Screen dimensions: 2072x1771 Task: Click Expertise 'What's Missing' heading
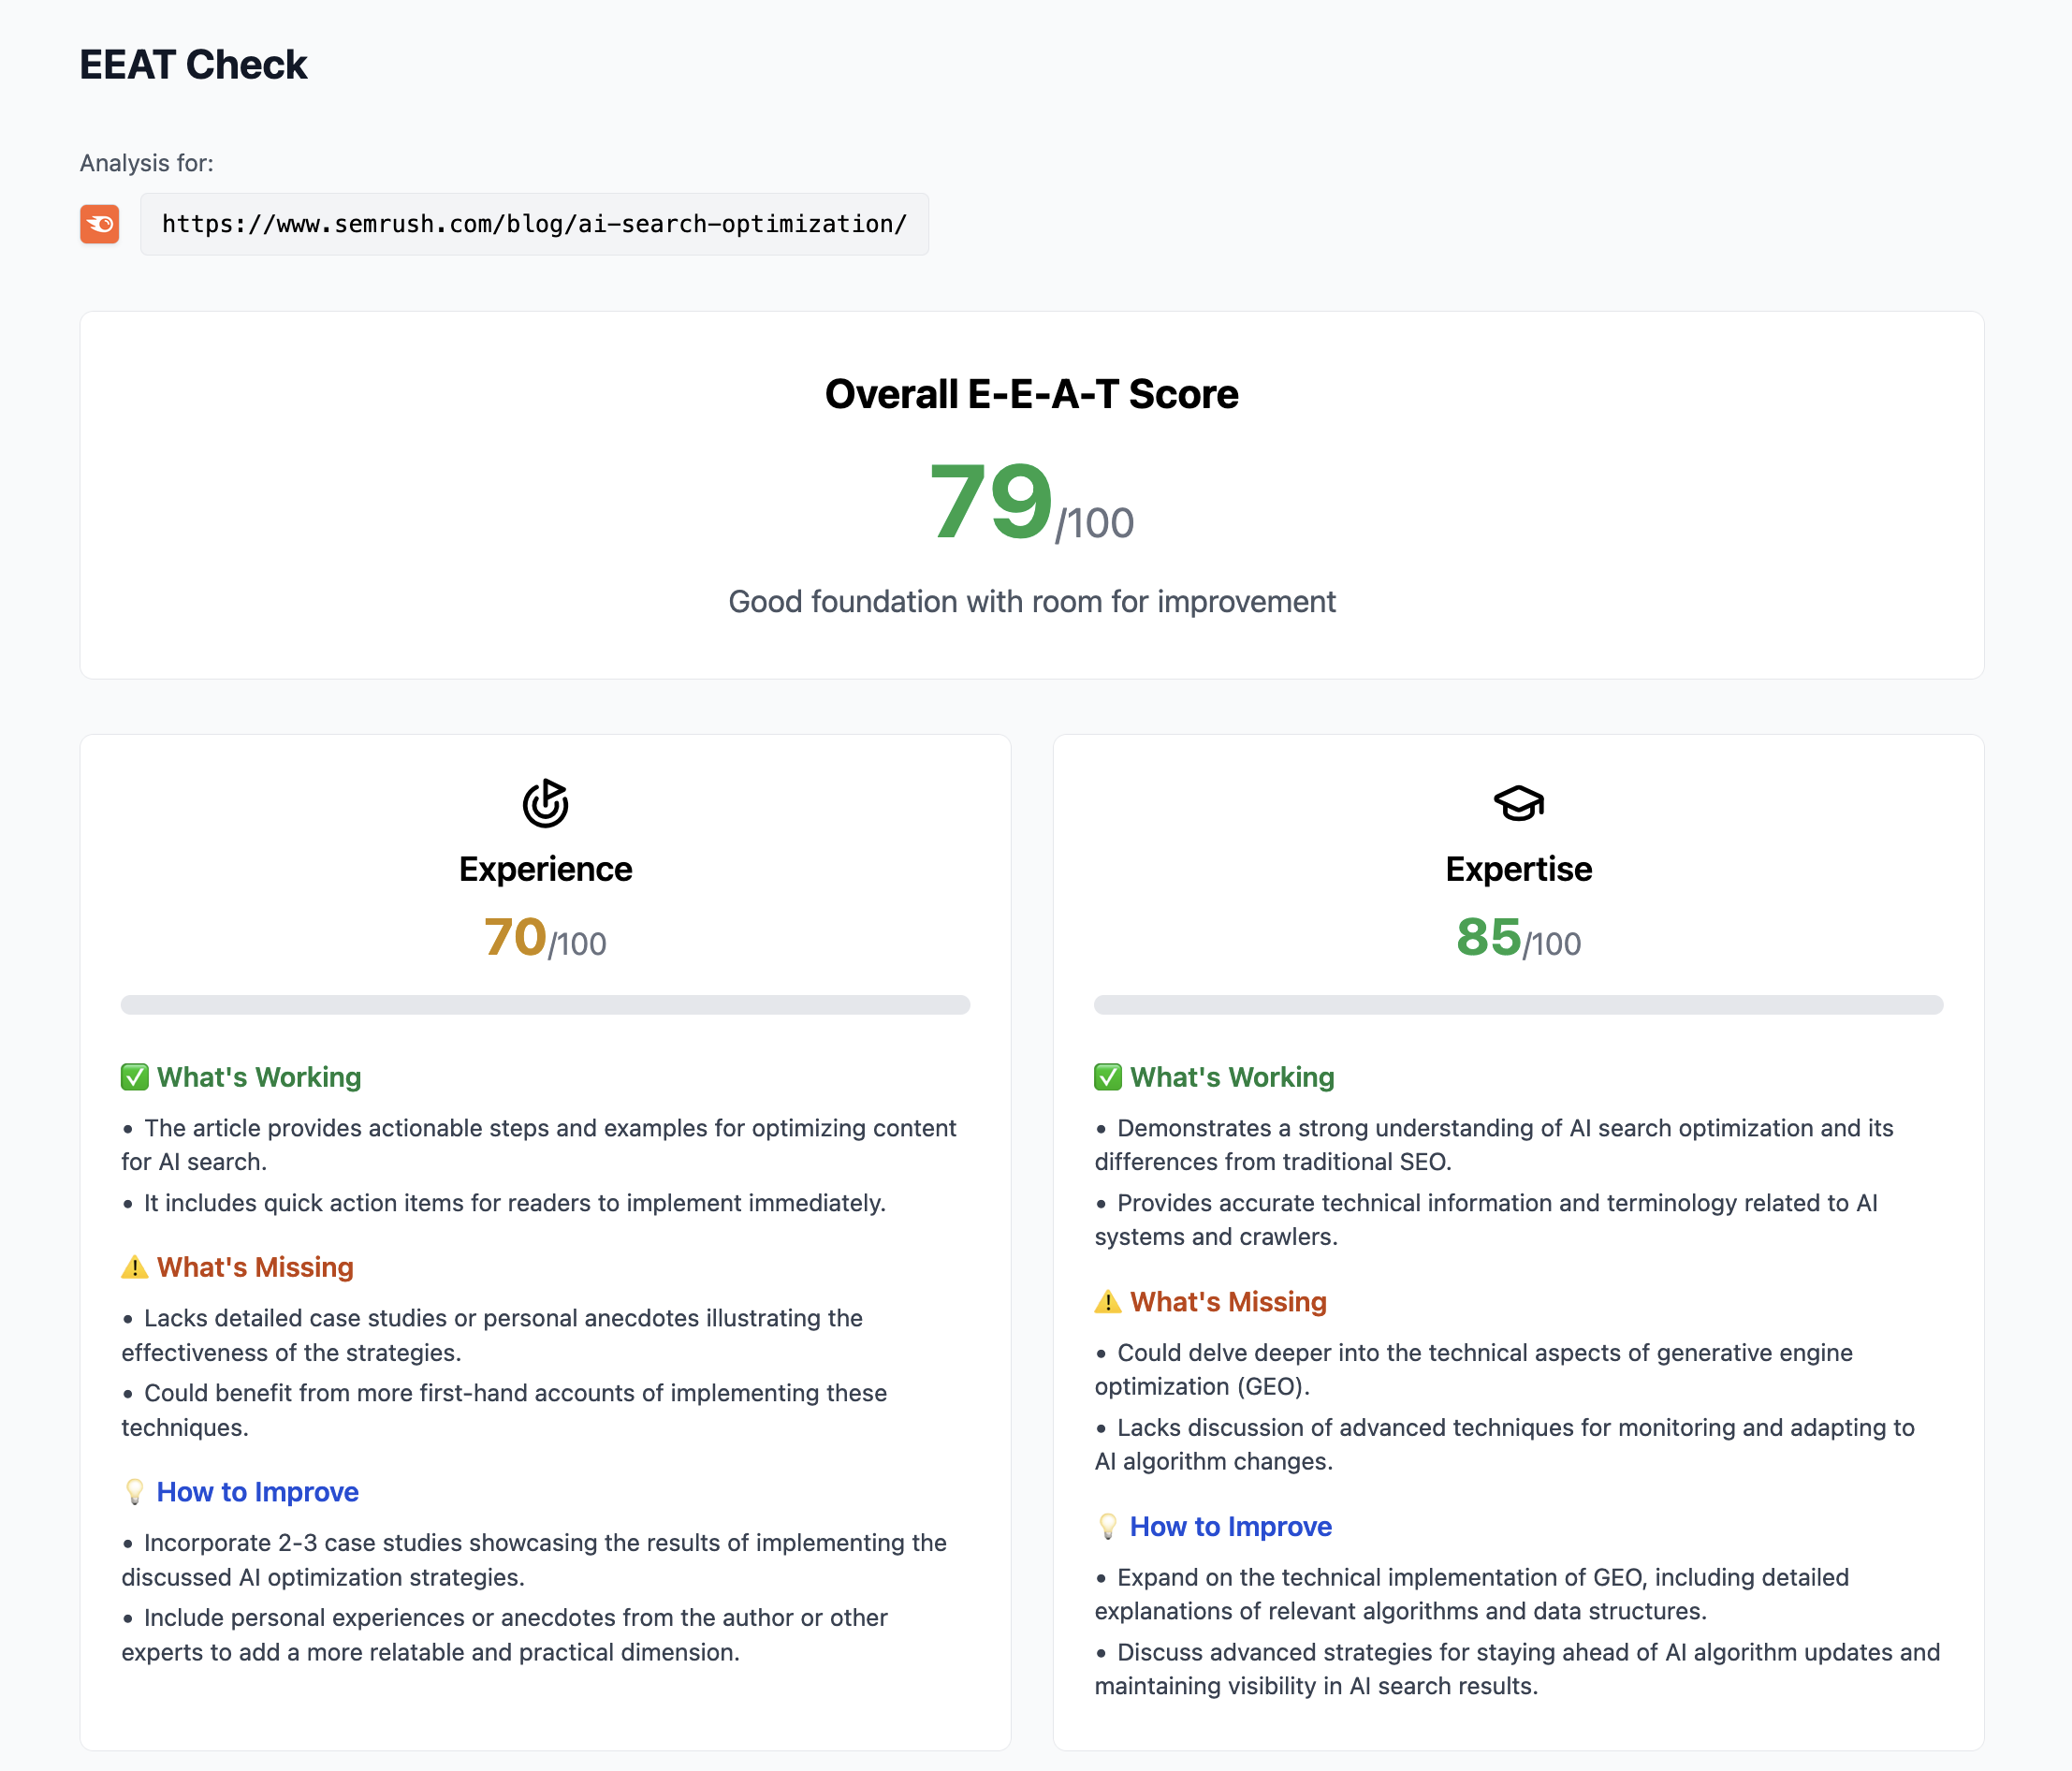(1228, 1301)
